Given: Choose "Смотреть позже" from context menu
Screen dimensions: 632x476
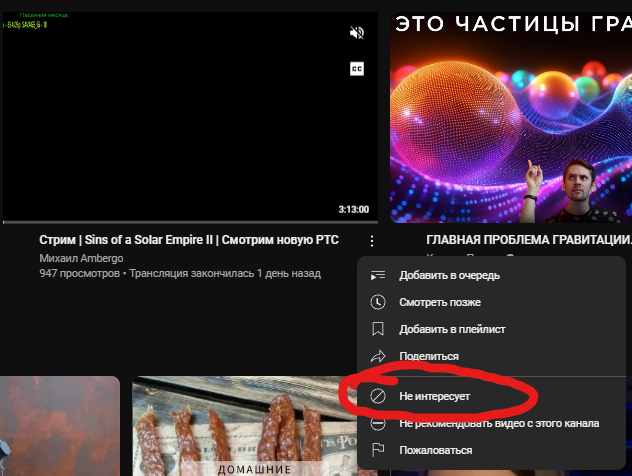Looking at the screenshot, I should pyautogui.click(x=491, y=302).
